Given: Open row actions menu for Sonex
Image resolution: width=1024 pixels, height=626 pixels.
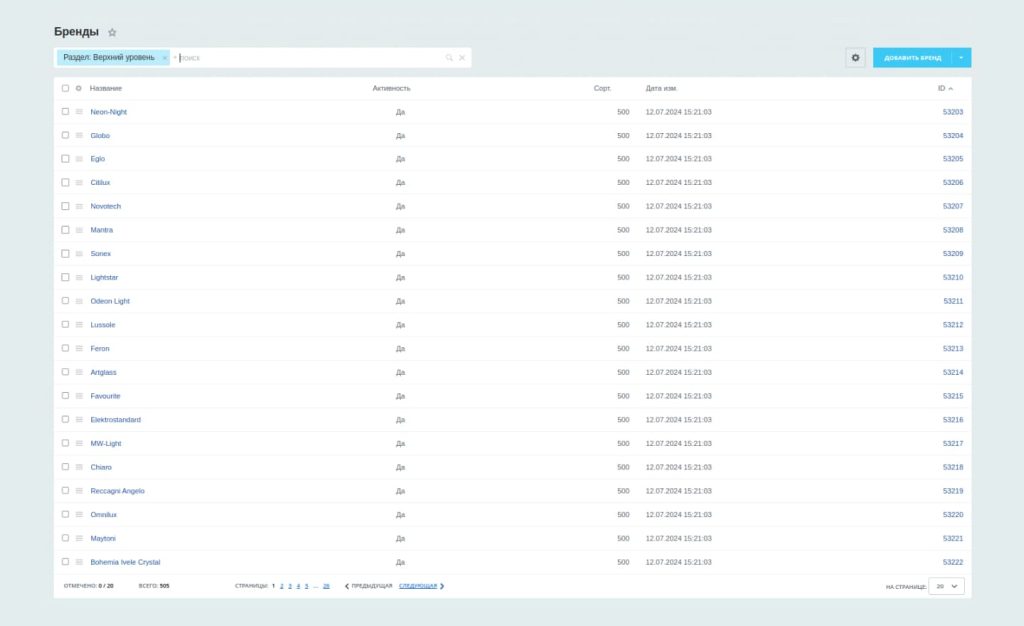Looking at the screenshot, I should [x=79, y=253].
